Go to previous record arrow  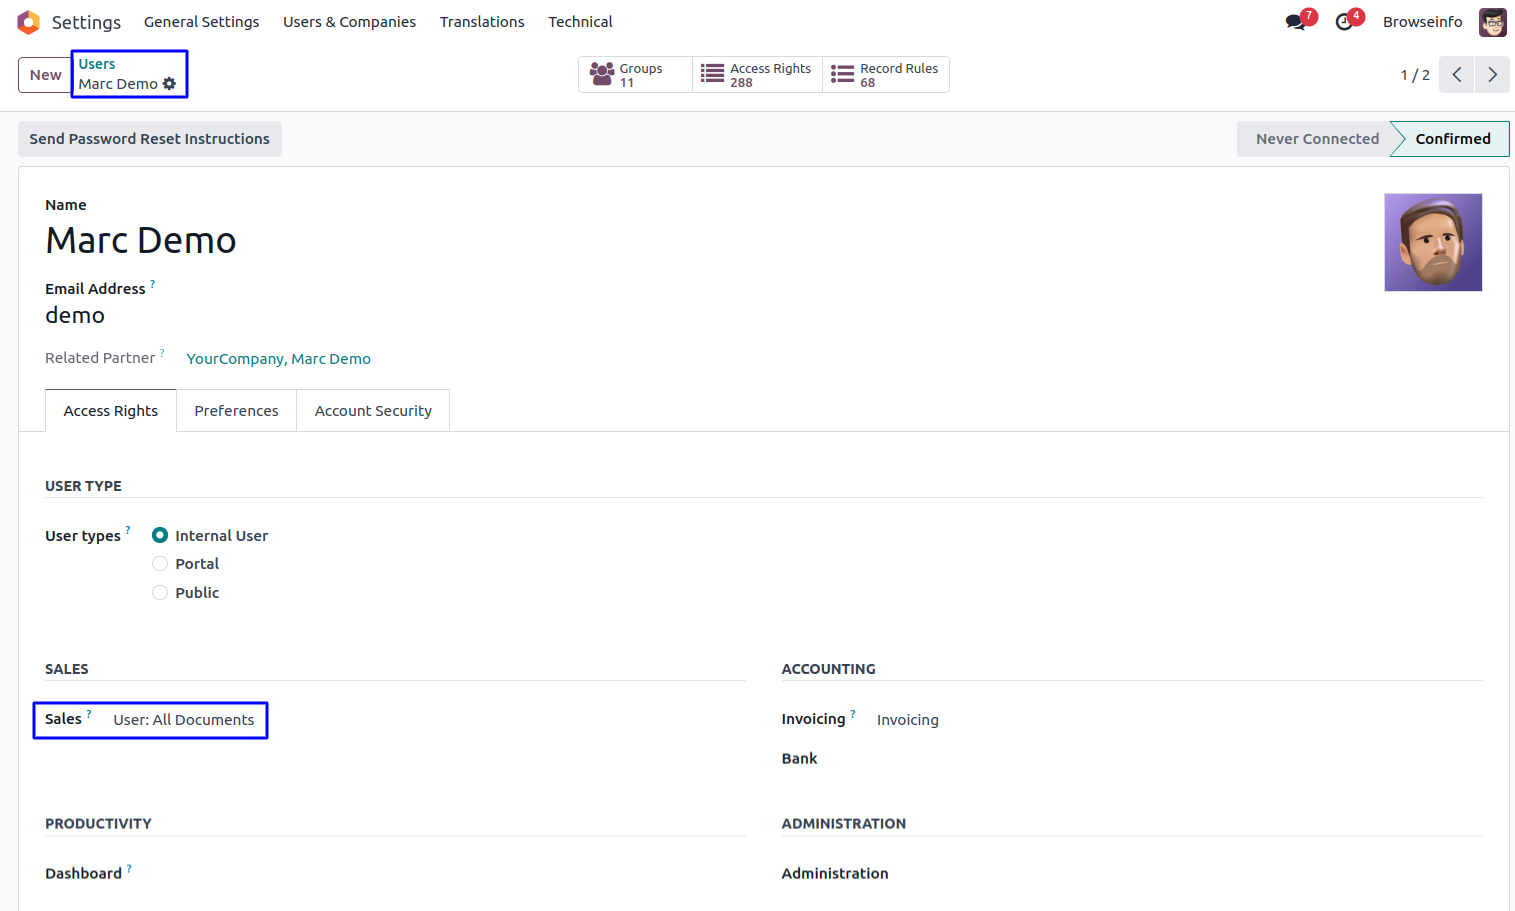coord(1456,75)
